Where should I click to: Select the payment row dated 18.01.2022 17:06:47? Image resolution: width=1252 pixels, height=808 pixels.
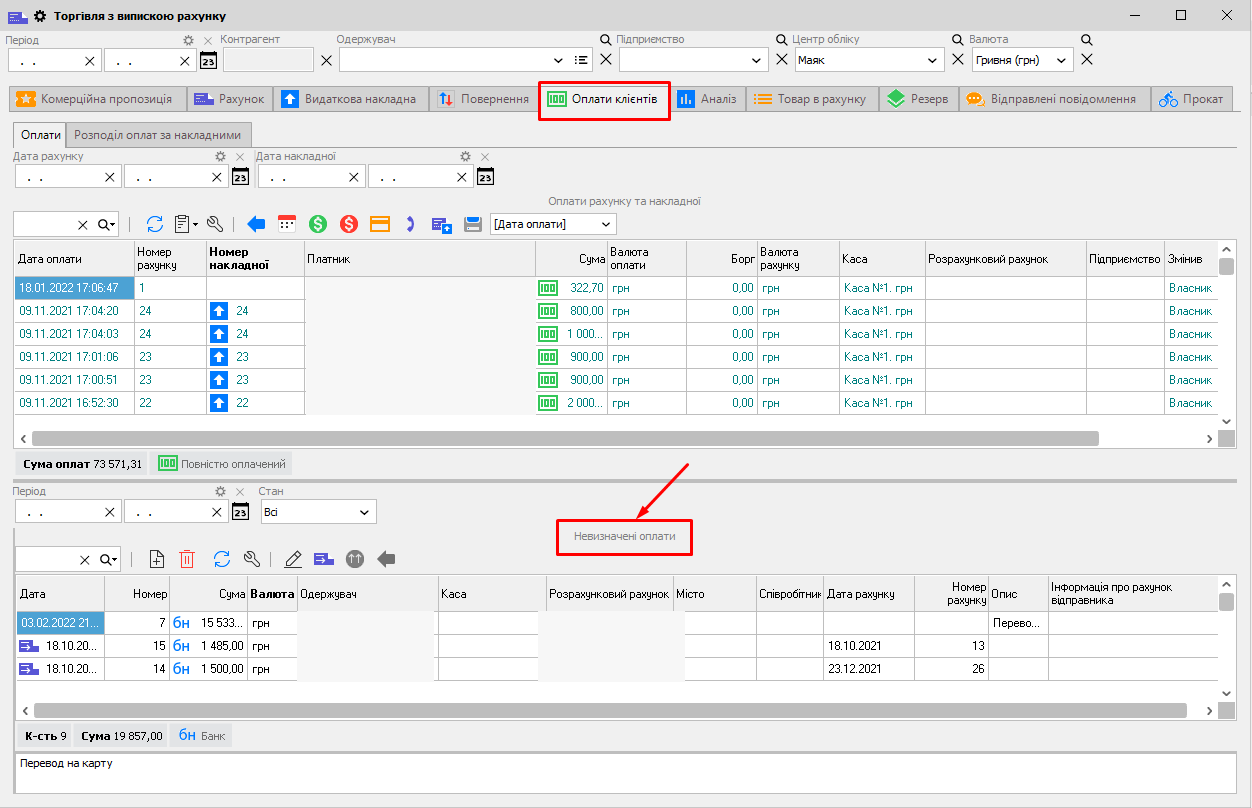click(x=615, y=288)
